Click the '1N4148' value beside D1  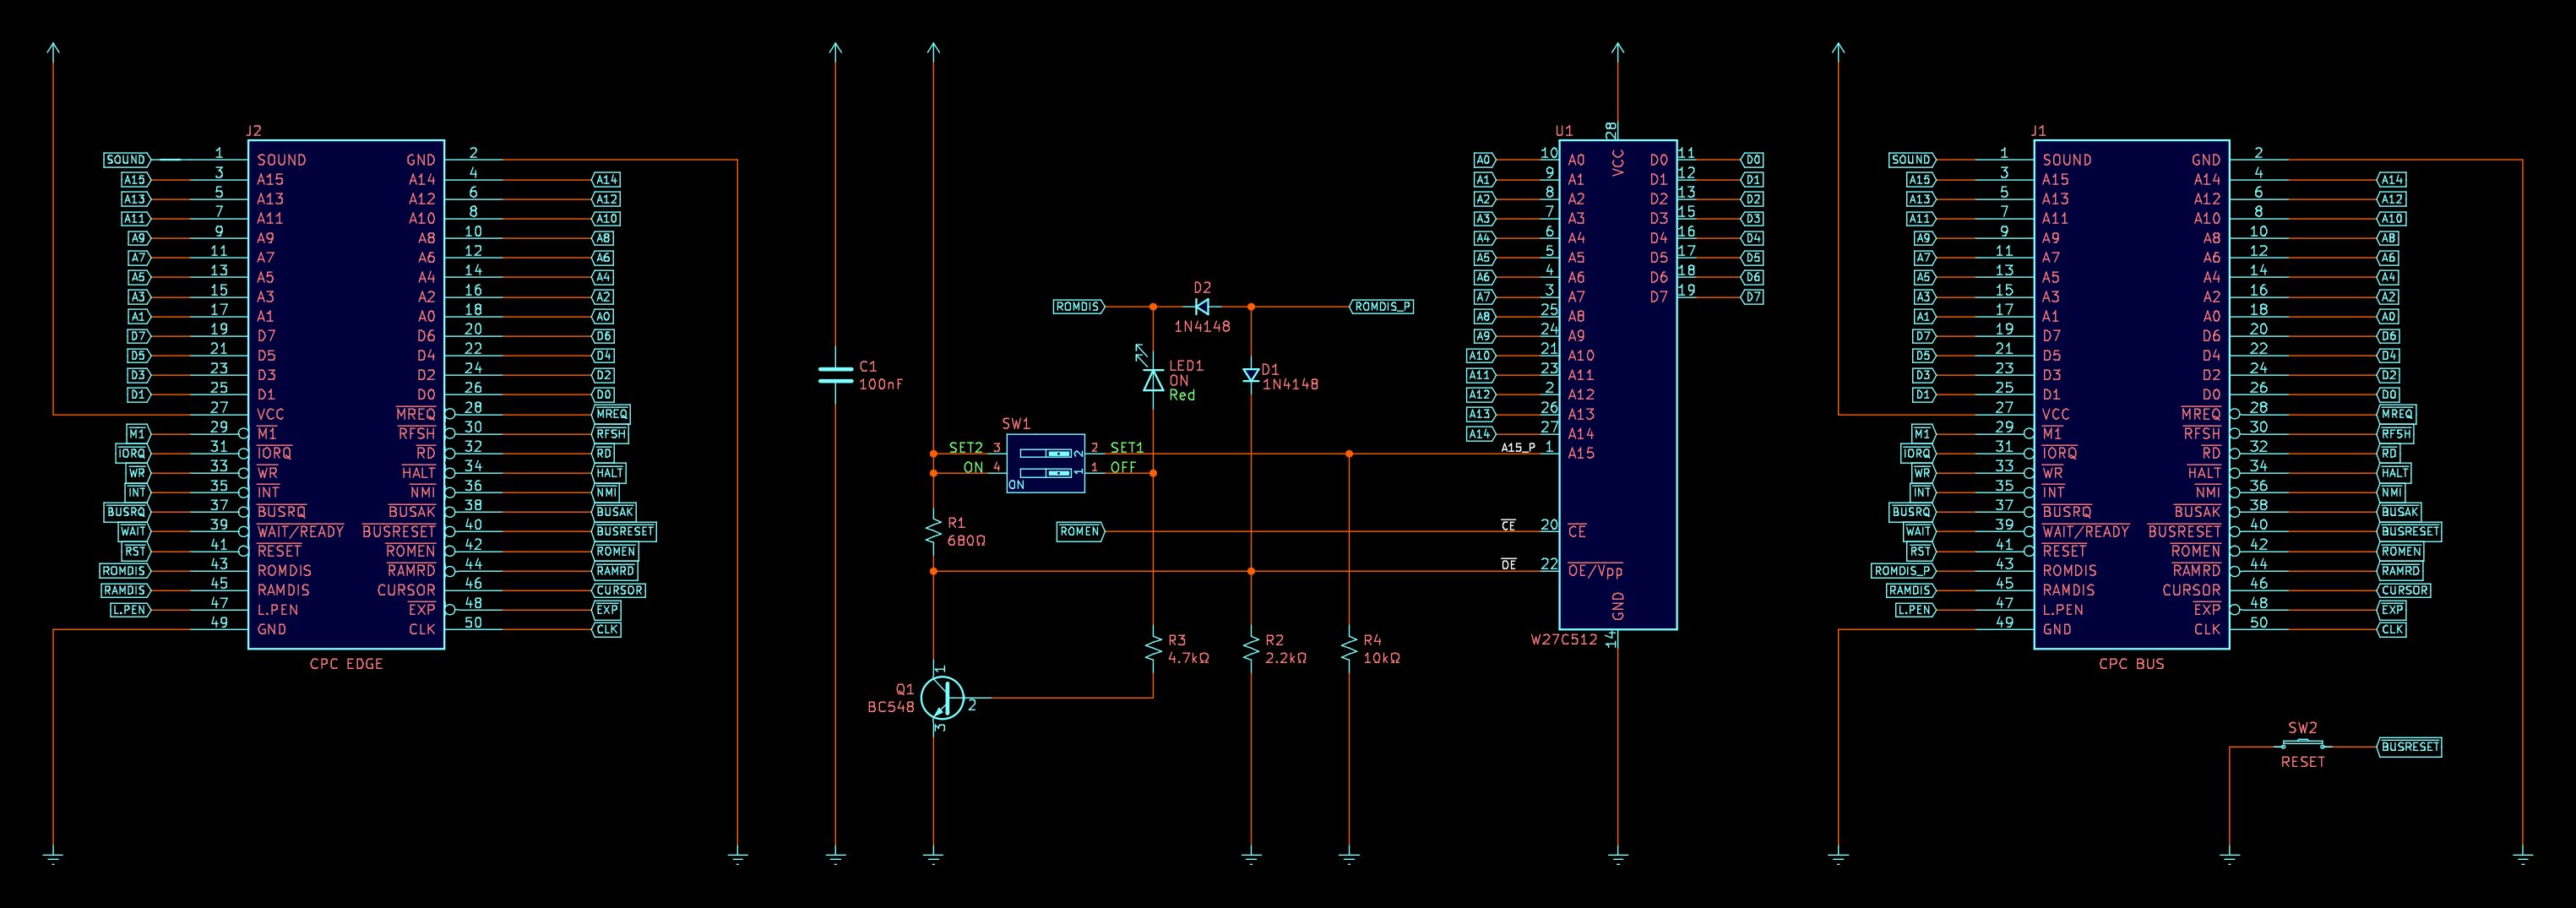pos(1290,384)
